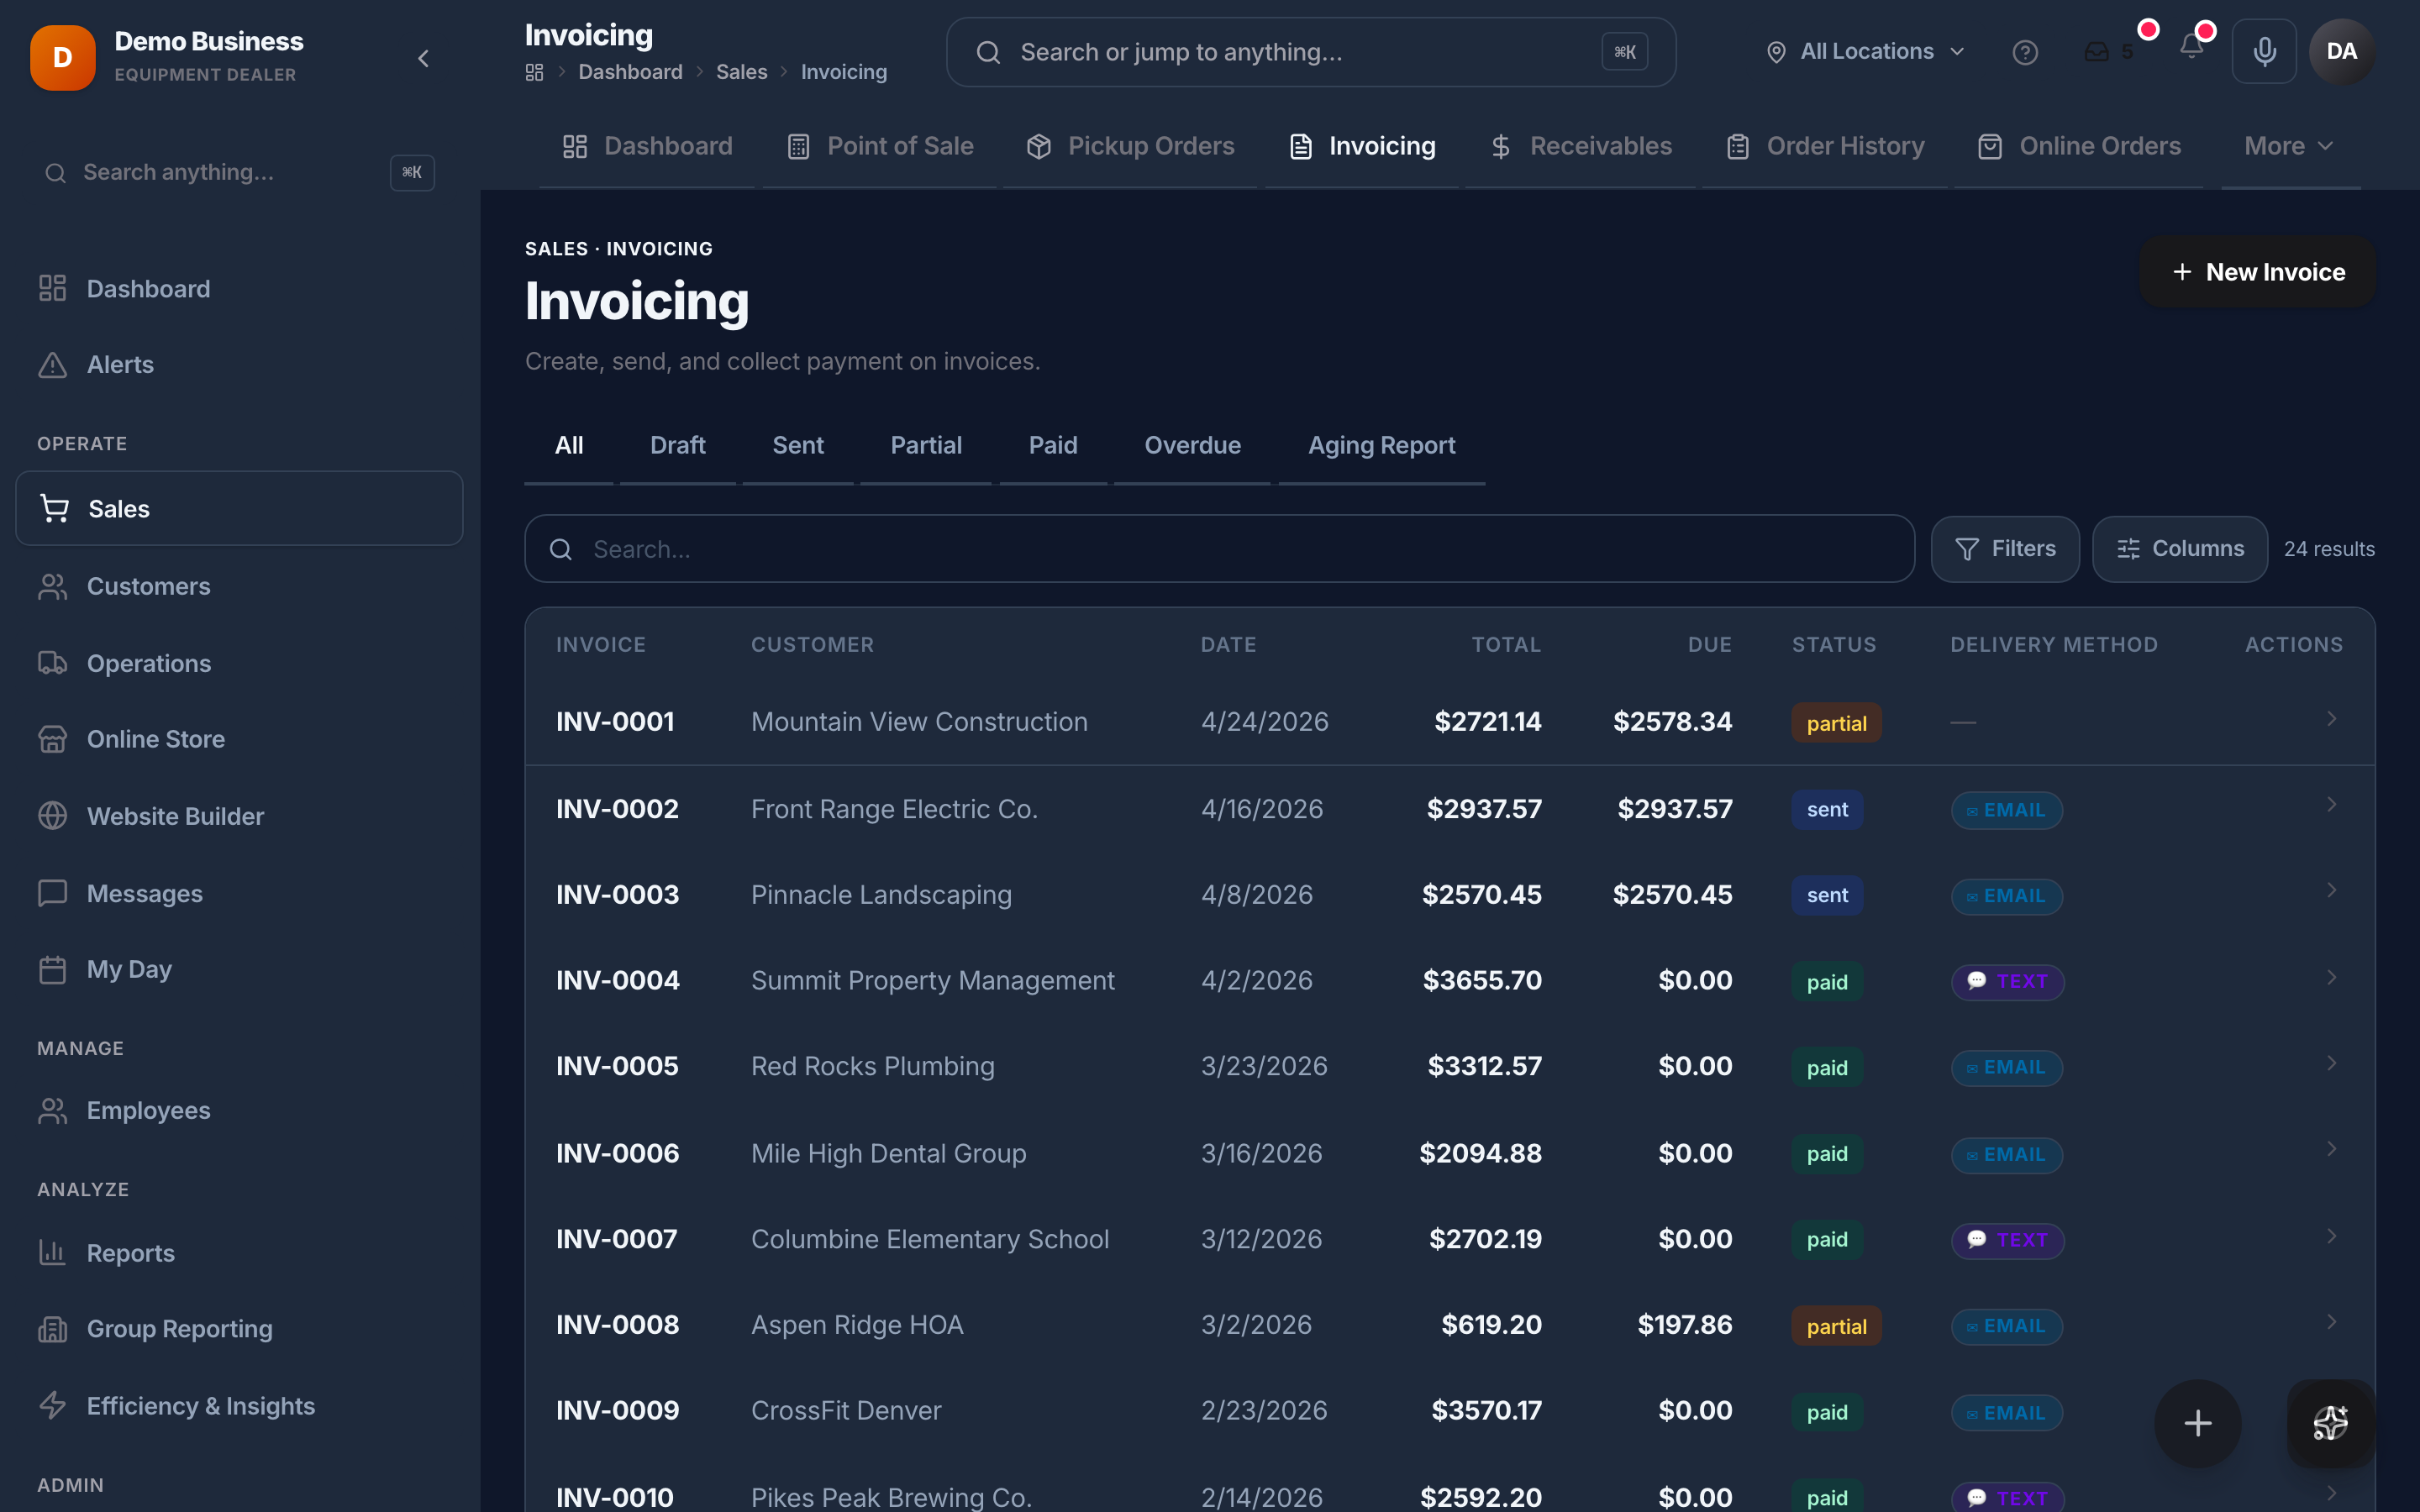
Task: Click the EMAIL badge on INV-0009
Action: pos(2006,1413)
